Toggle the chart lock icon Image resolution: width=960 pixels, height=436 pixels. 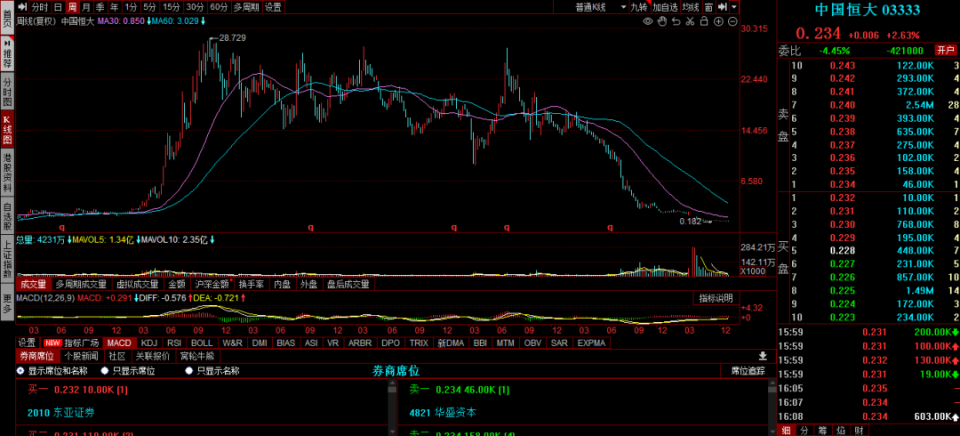click(x=704, y=21)
